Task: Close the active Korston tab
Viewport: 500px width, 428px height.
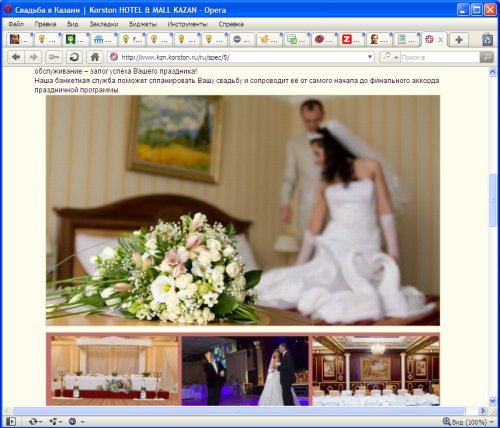Action: 440,40
